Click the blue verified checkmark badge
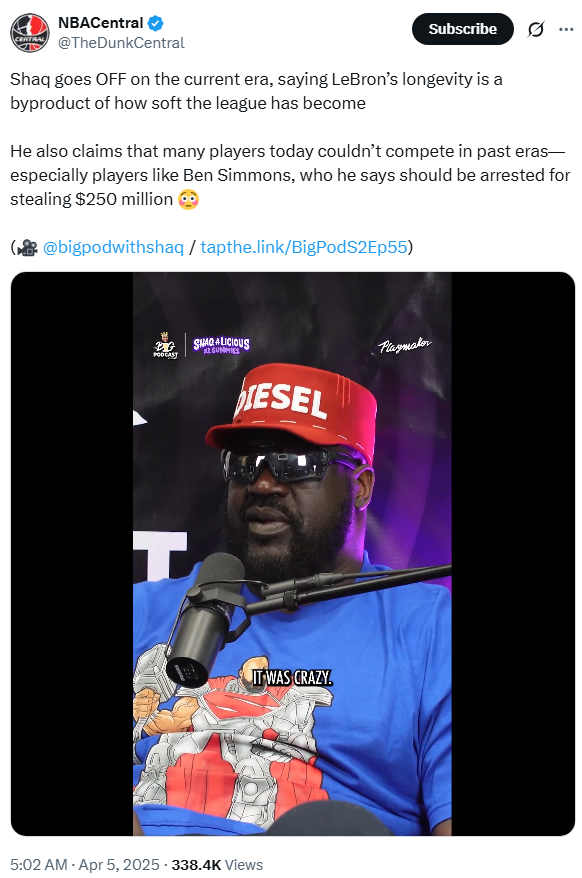582x878 pixels. [x=155, y=23]
